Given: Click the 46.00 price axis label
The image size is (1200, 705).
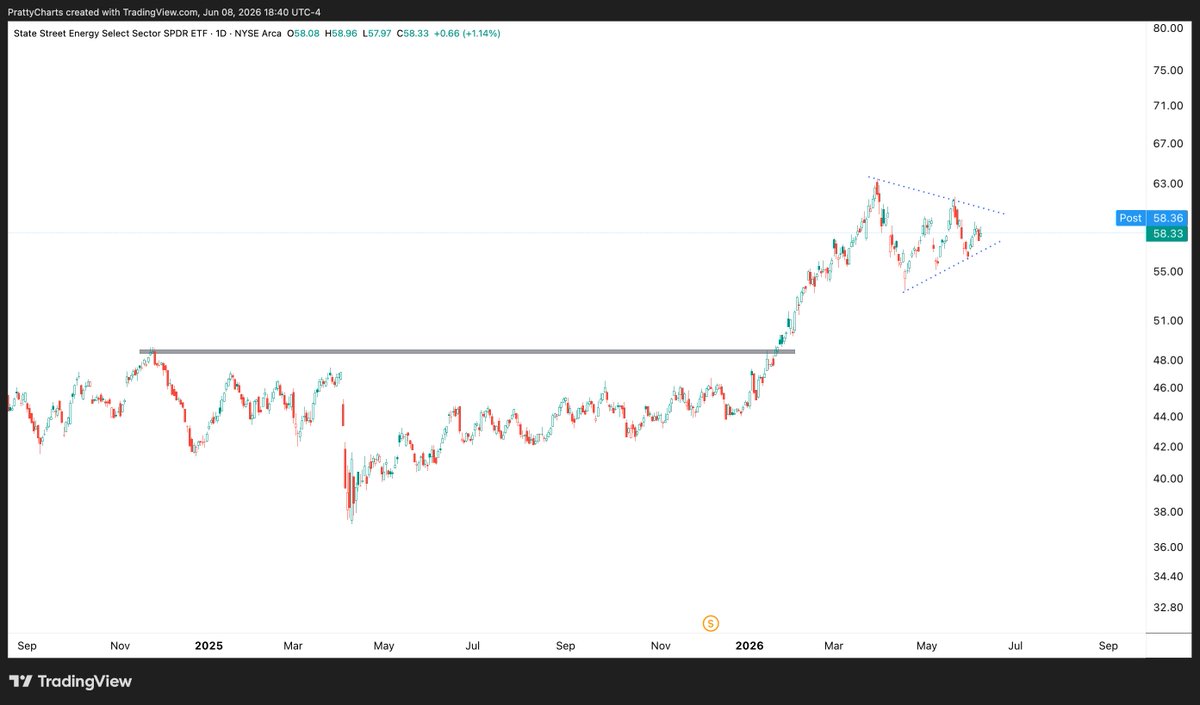Looking at the screenshot, I should [x=1167, y=388].
